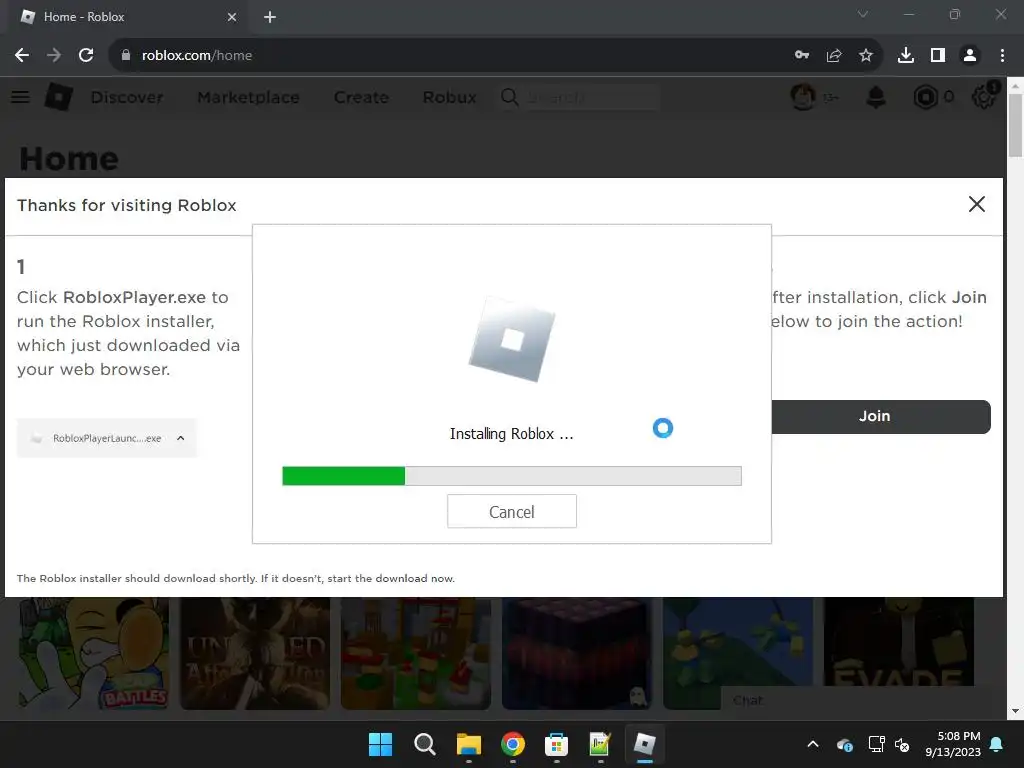The width and height of the screenshot is (1024, 768).
Task: Reload the Roblox page
Action: click(x=86, y=56)
